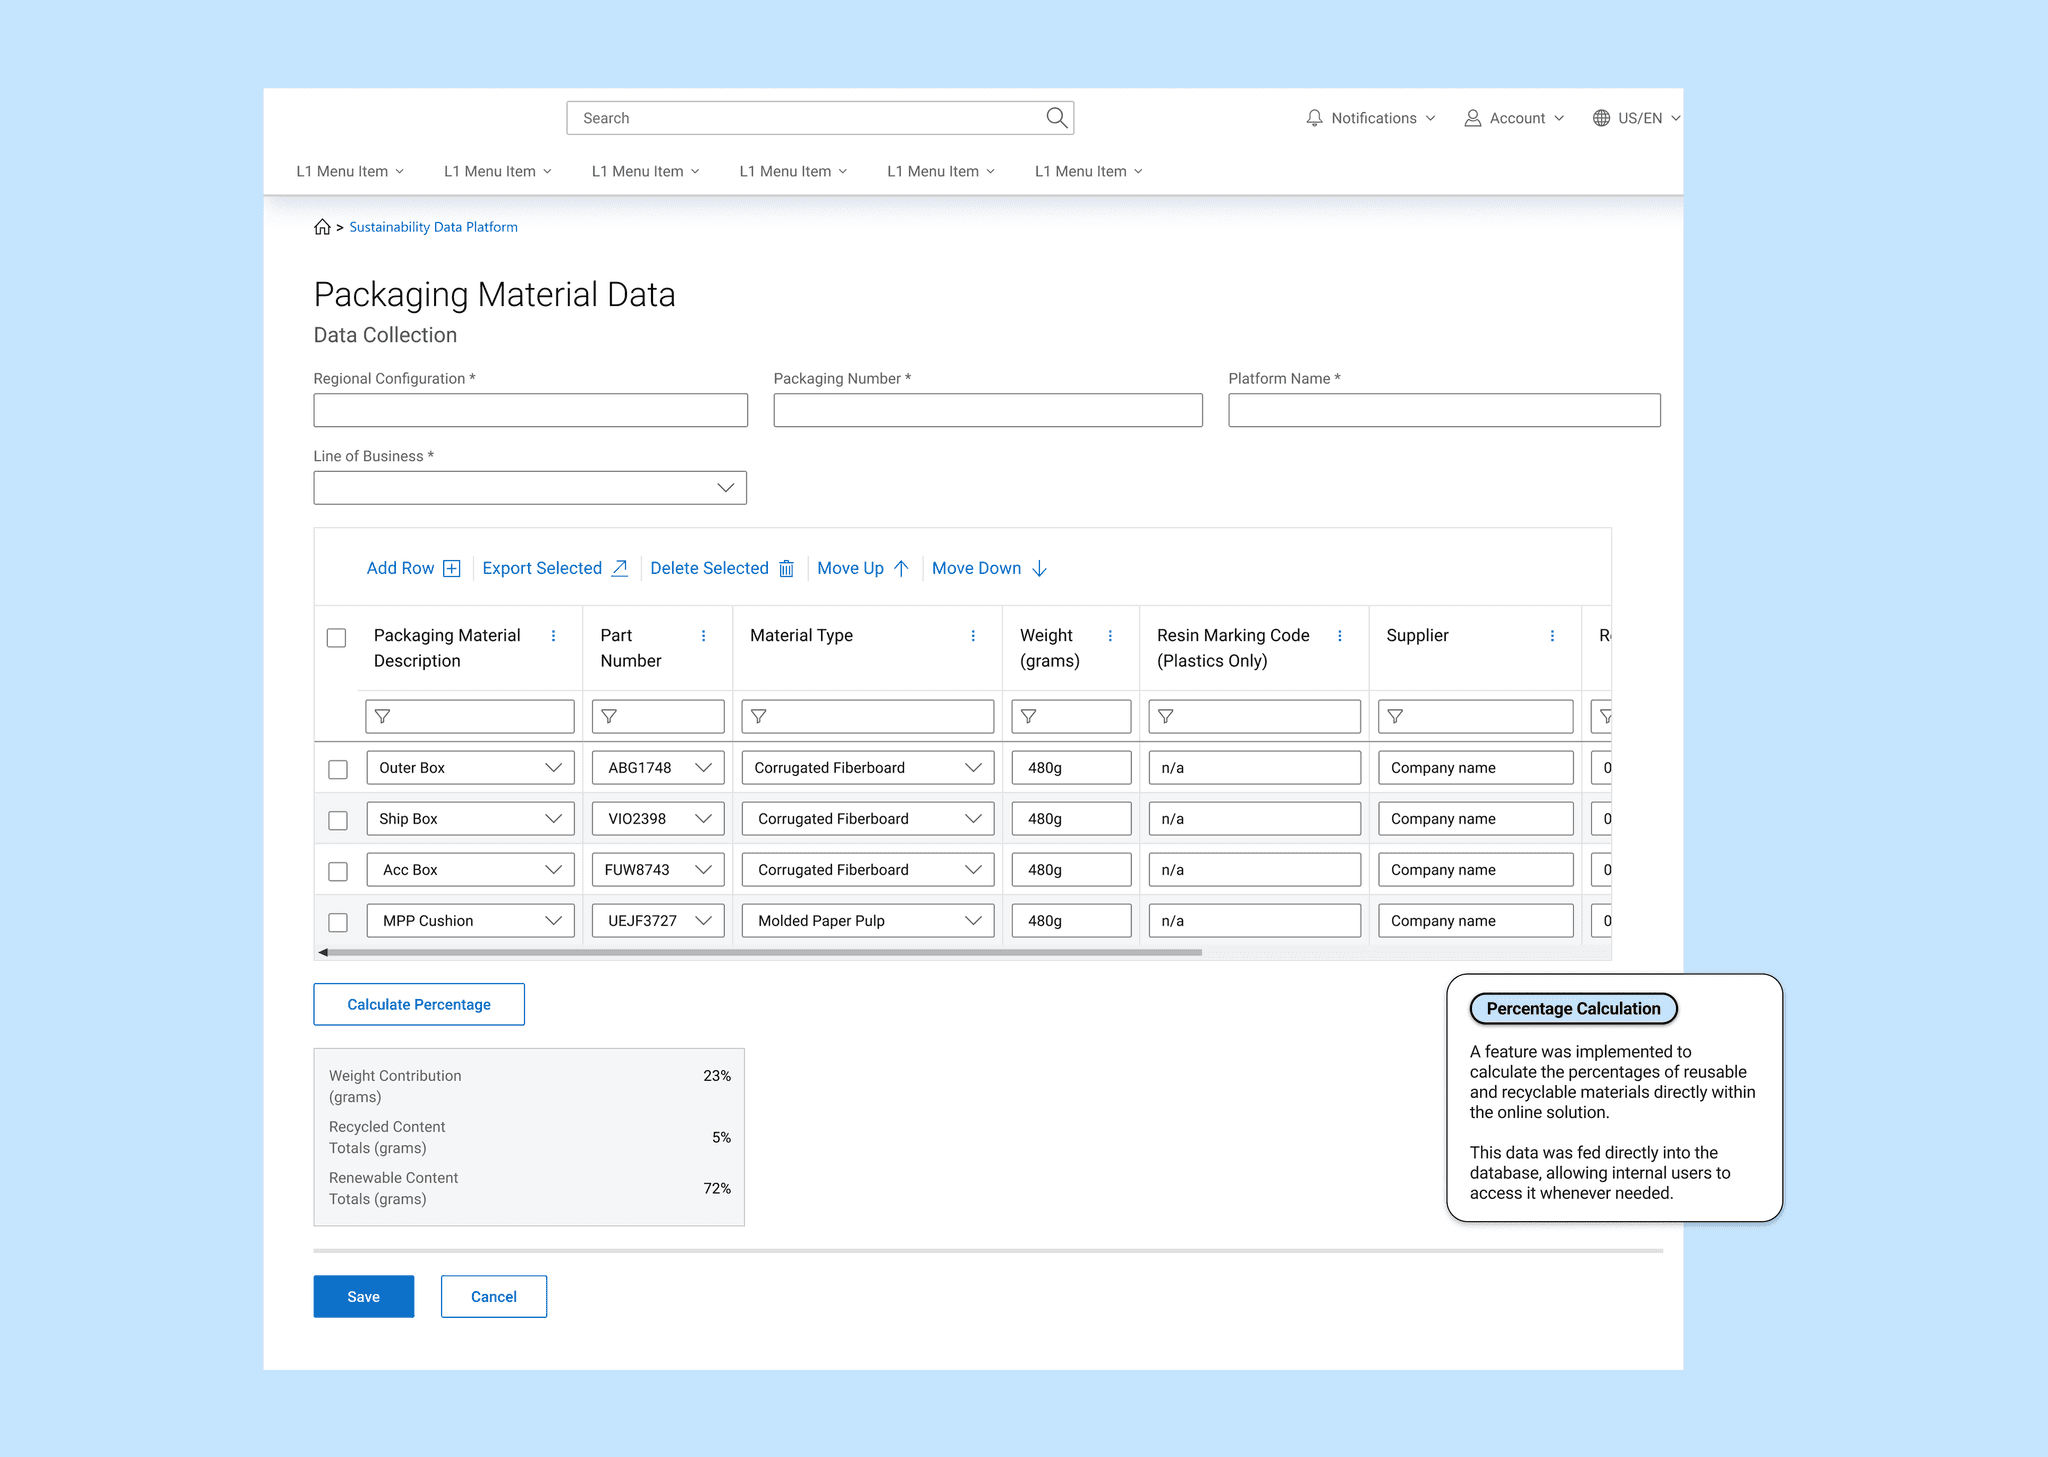
Task: Click the search magnifier icon
Action: click(1056, 118)
